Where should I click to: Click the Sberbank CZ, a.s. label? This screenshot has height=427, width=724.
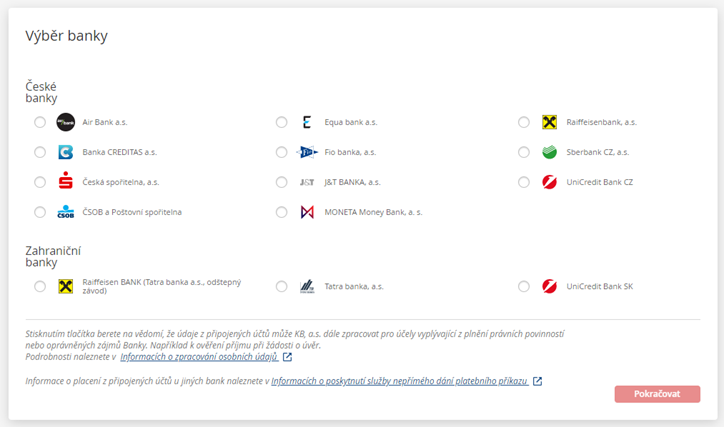pos(597,152)
